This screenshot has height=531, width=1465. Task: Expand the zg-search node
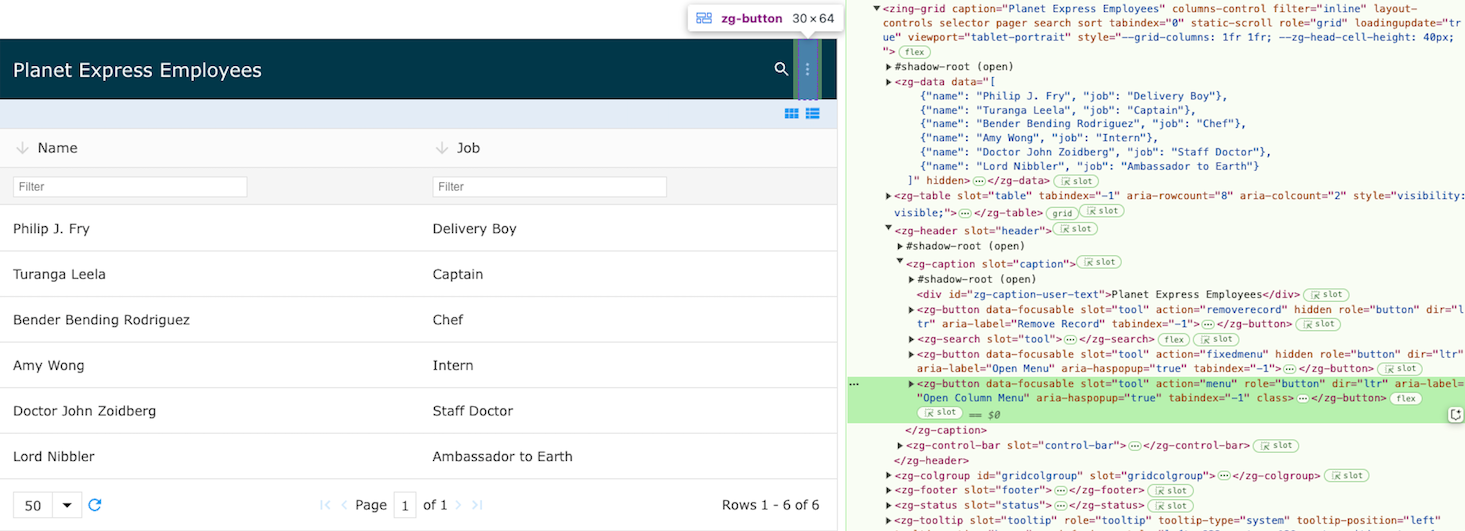911,340
